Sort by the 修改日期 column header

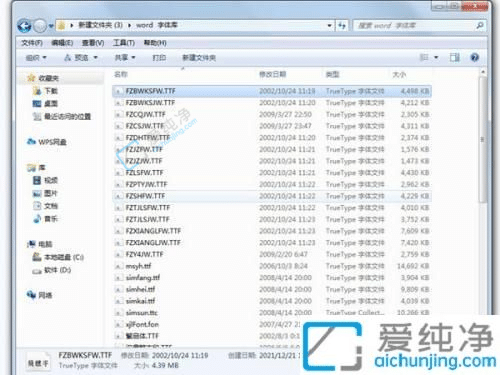click(273, 74)
